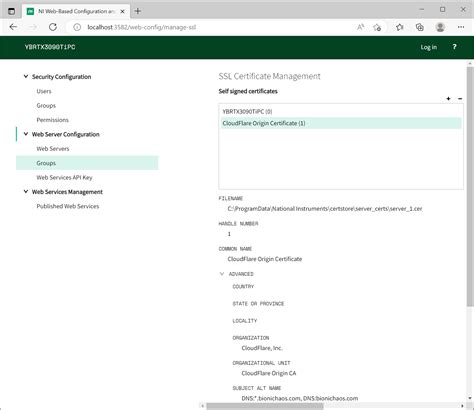Click the horizontal scrollbar right arrow
474x410 pixels.
point(462,406)
